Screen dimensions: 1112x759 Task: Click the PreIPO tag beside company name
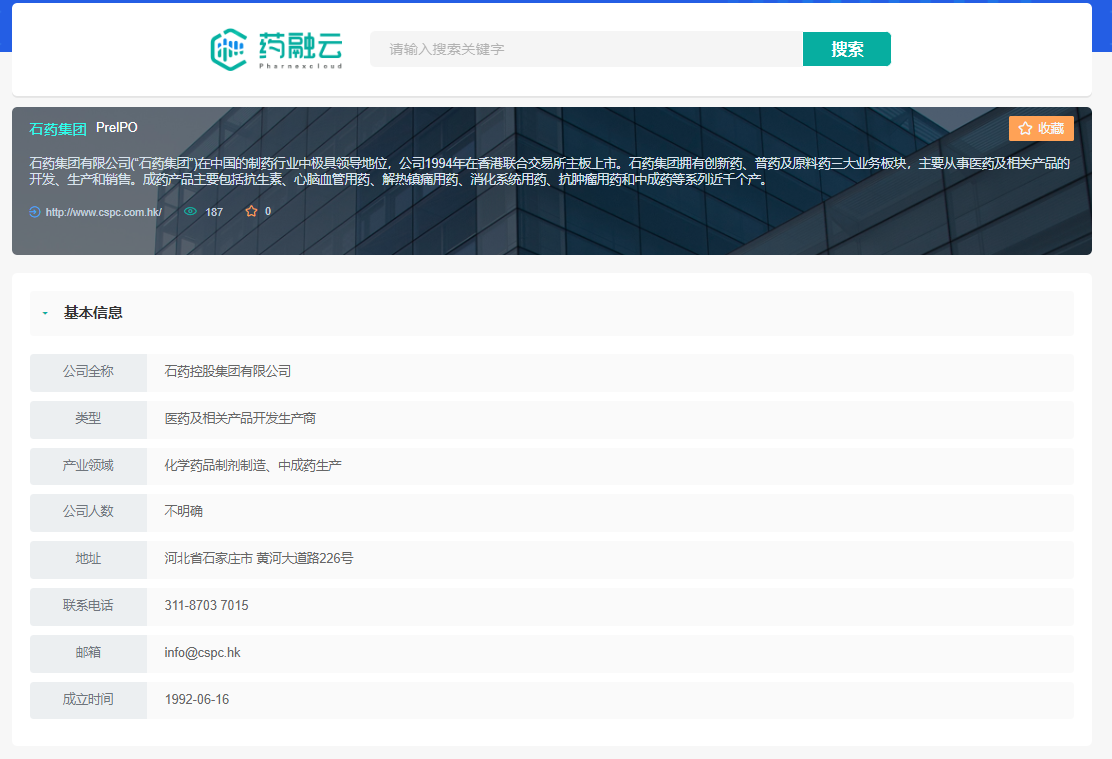117,128
